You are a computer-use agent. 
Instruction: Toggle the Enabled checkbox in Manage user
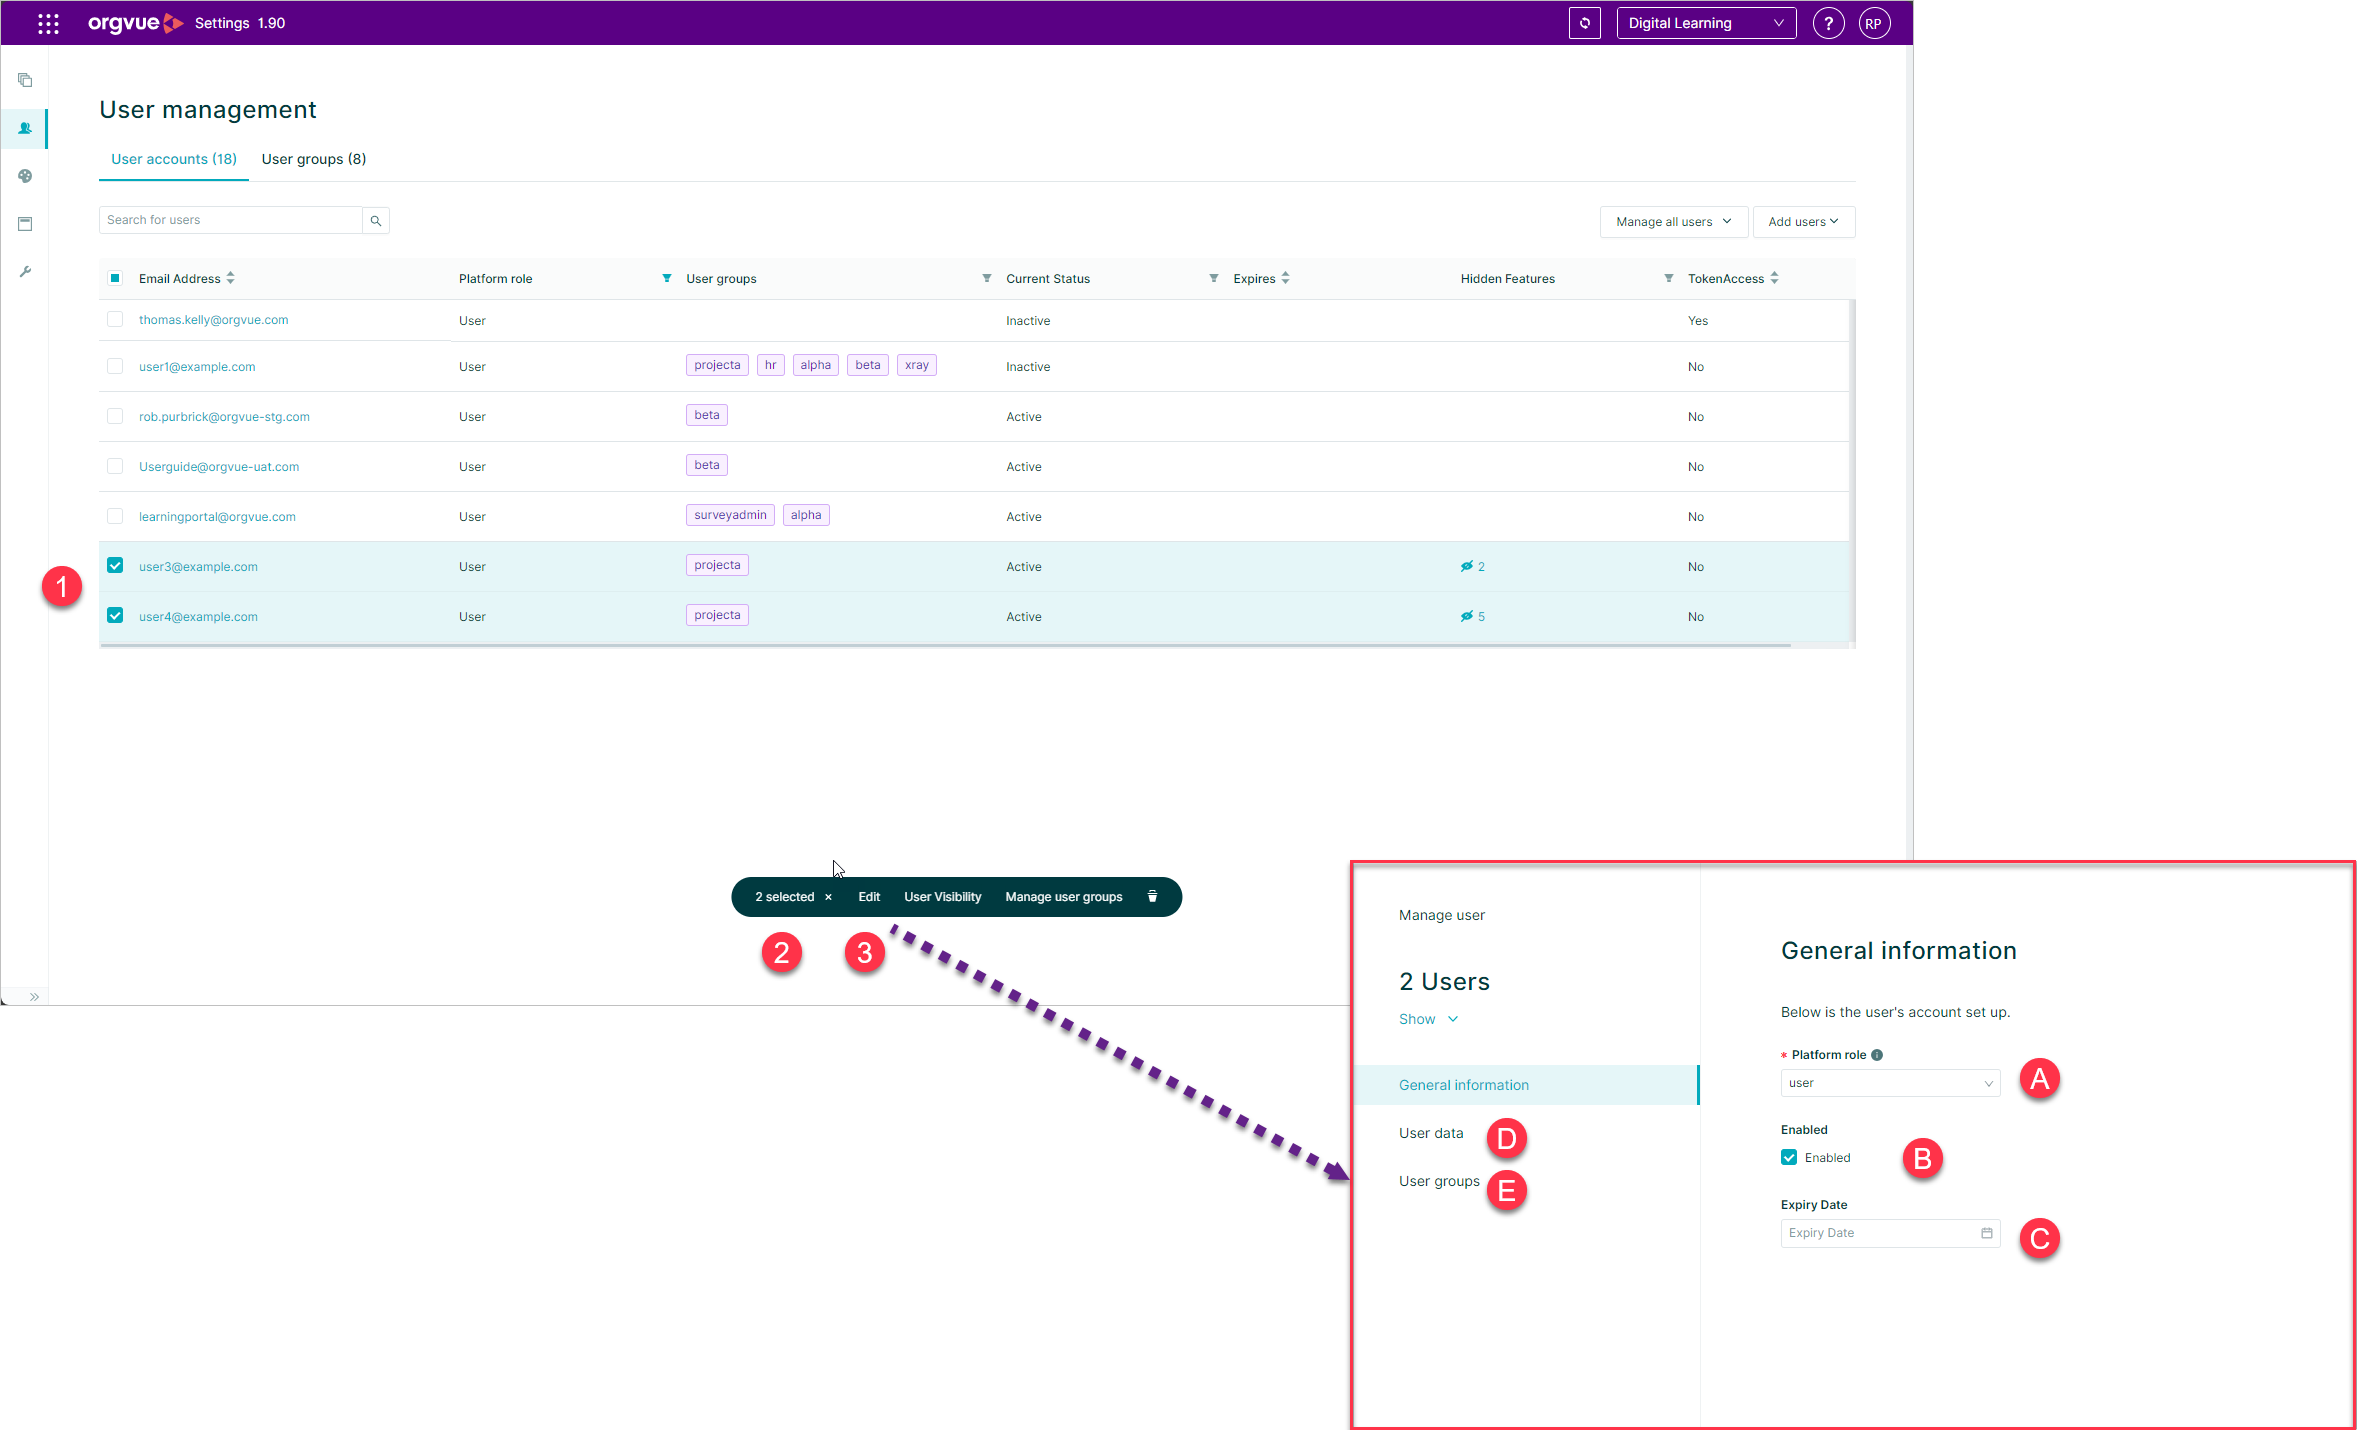pos(1789,1157)
